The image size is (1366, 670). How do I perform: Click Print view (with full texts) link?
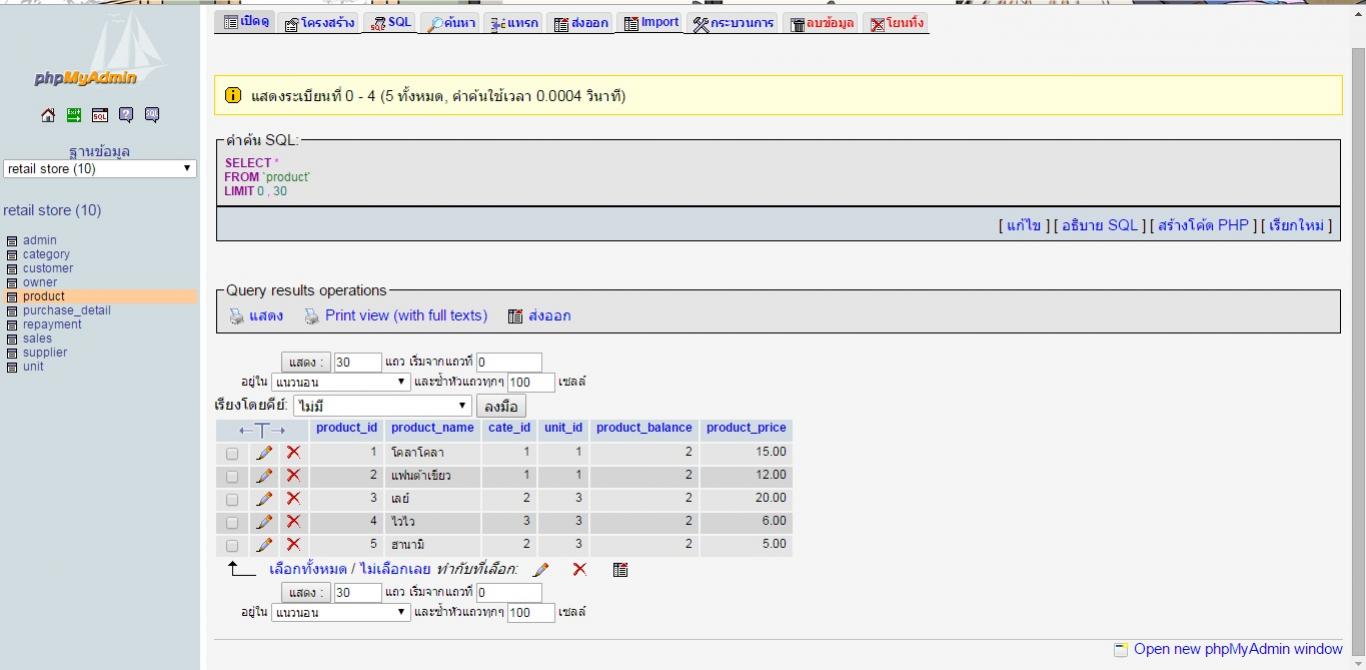point(406,316)
